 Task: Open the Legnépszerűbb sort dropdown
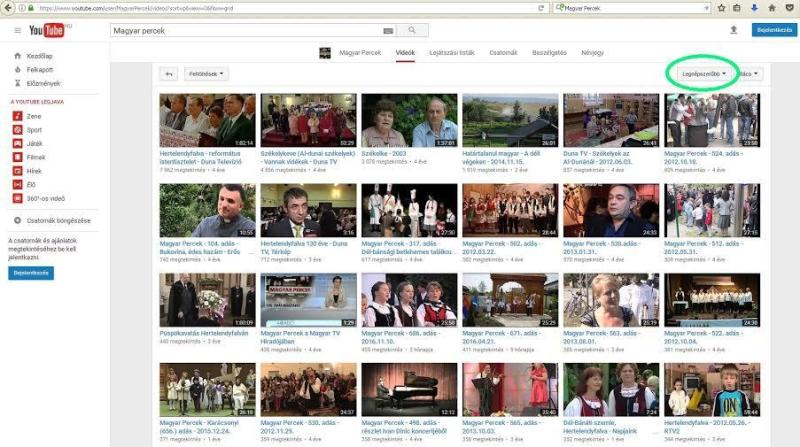[x=701, y=74]
